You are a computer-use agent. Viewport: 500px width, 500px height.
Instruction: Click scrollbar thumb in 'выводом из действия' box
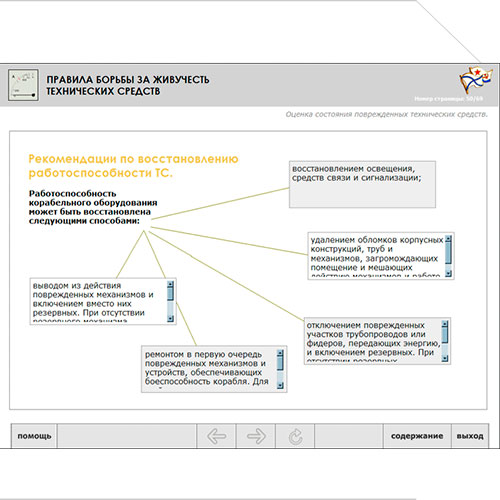pos(170,294)
